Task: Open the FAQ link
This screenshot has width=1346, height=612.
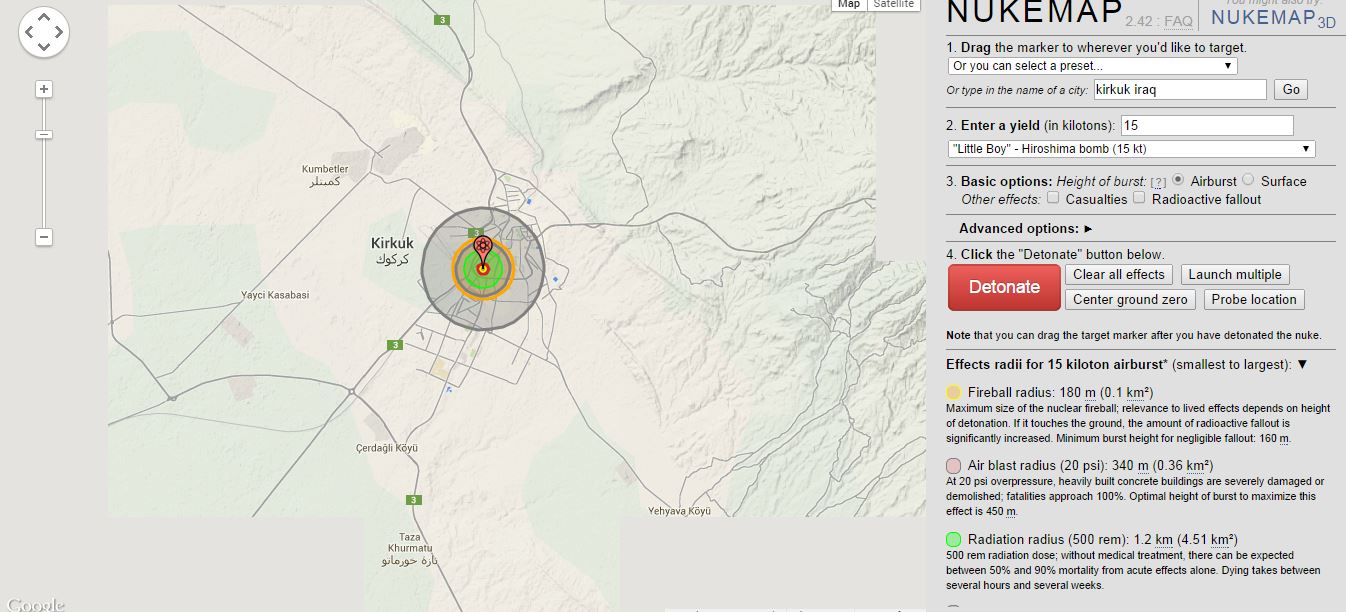Action: (x=1178, y=20)
